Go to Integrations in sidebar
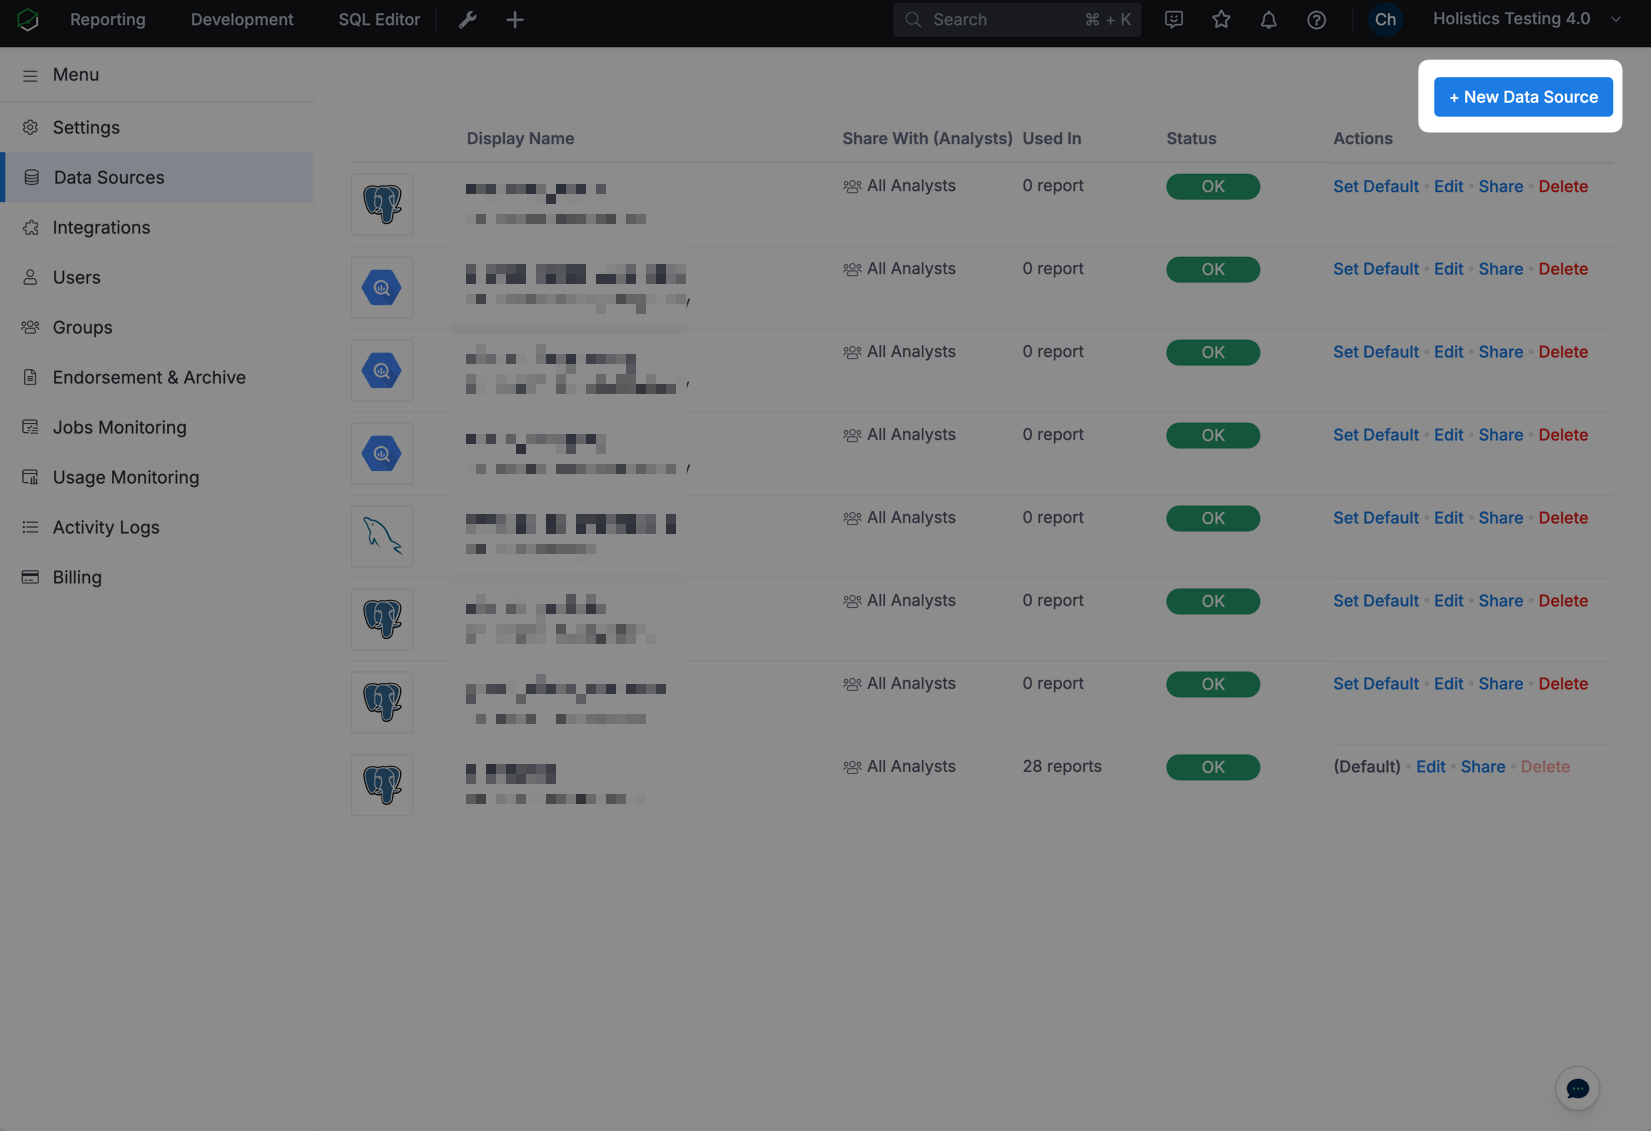 tap(101, 227)
